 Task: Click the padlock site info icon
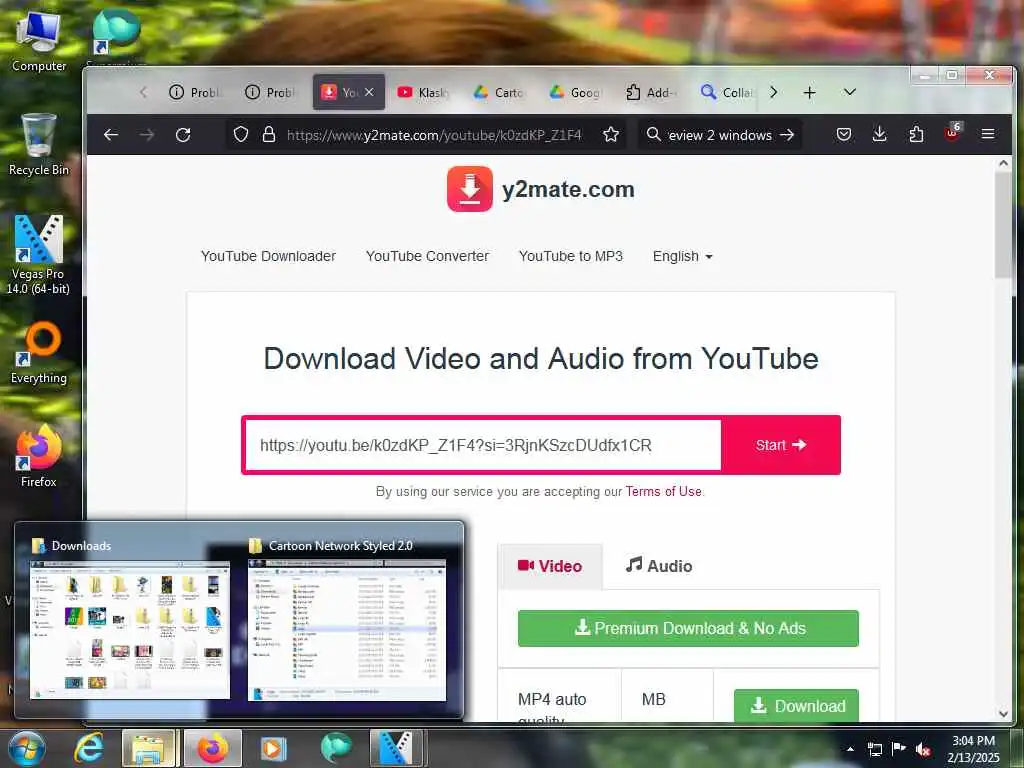(268, 135)
